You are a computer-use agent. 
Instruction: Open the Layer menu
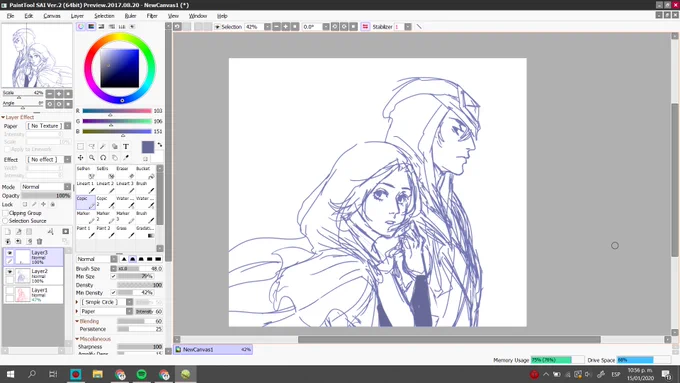77,16
